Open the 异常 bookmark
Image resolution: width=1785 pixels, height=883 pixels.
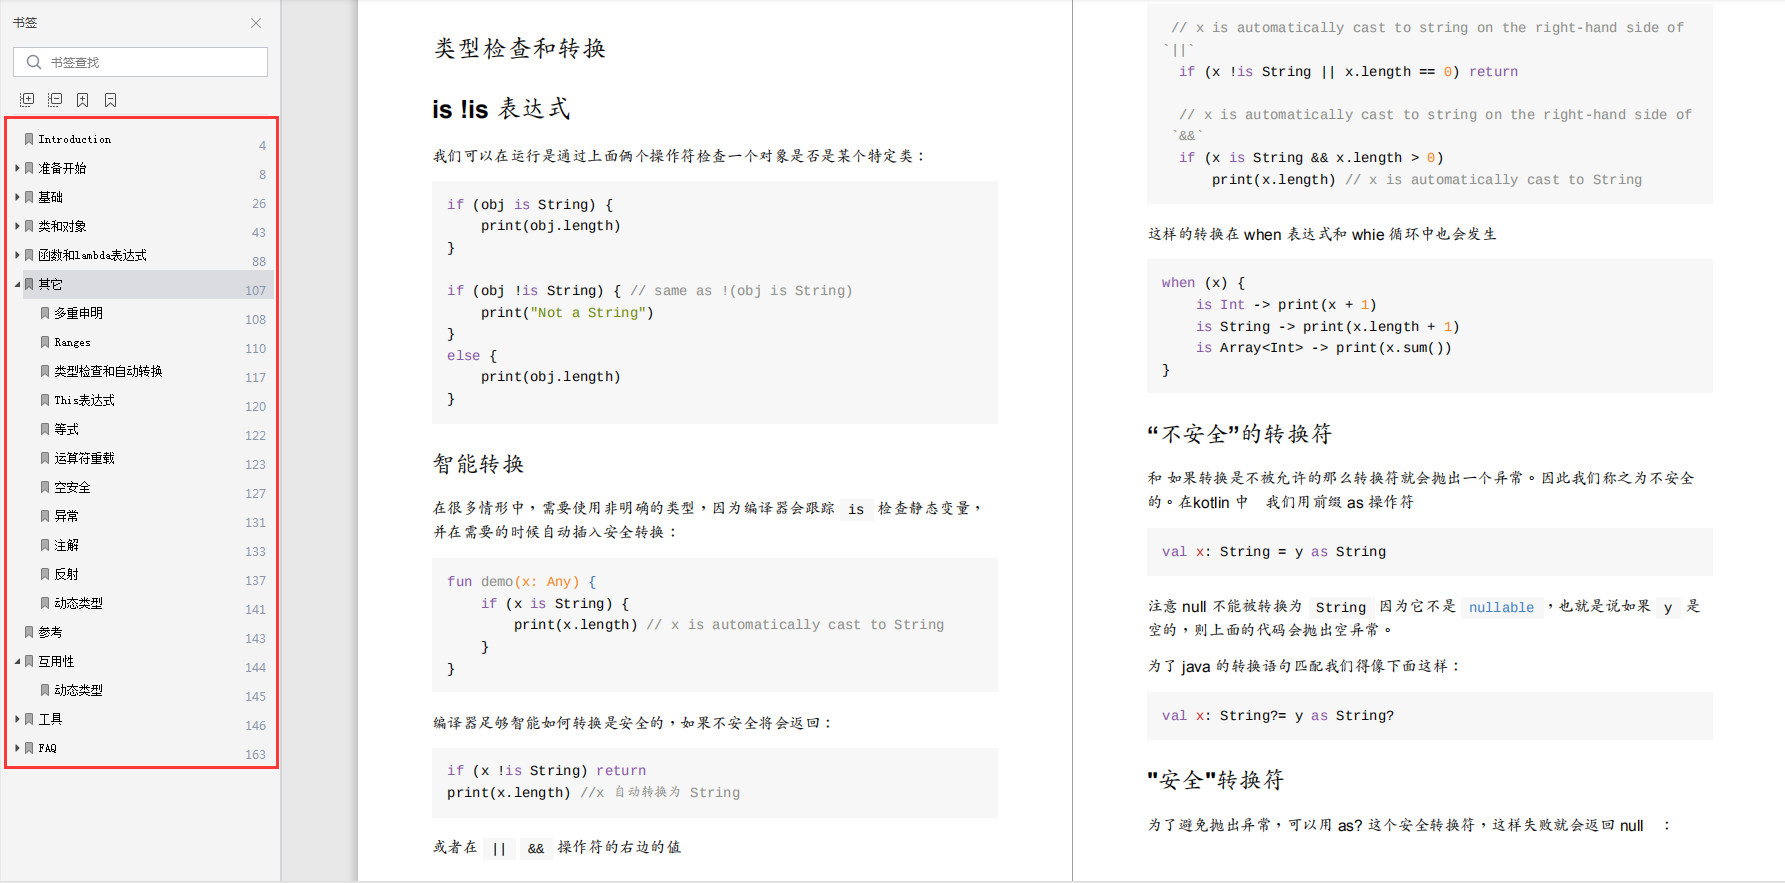pos(66,516)
